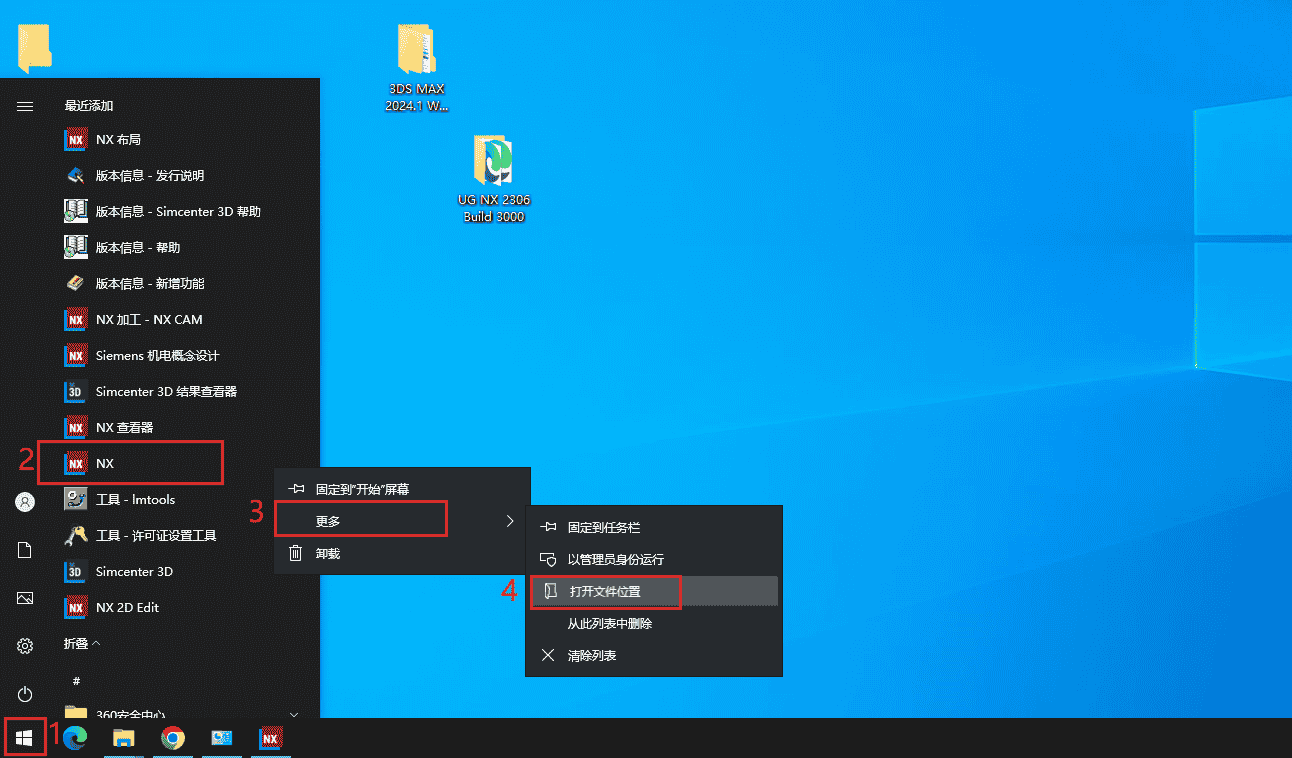Click the 版本信息 - 帮助 icon
Viewport: 1292px width, 758px height.
coord(76,248)
